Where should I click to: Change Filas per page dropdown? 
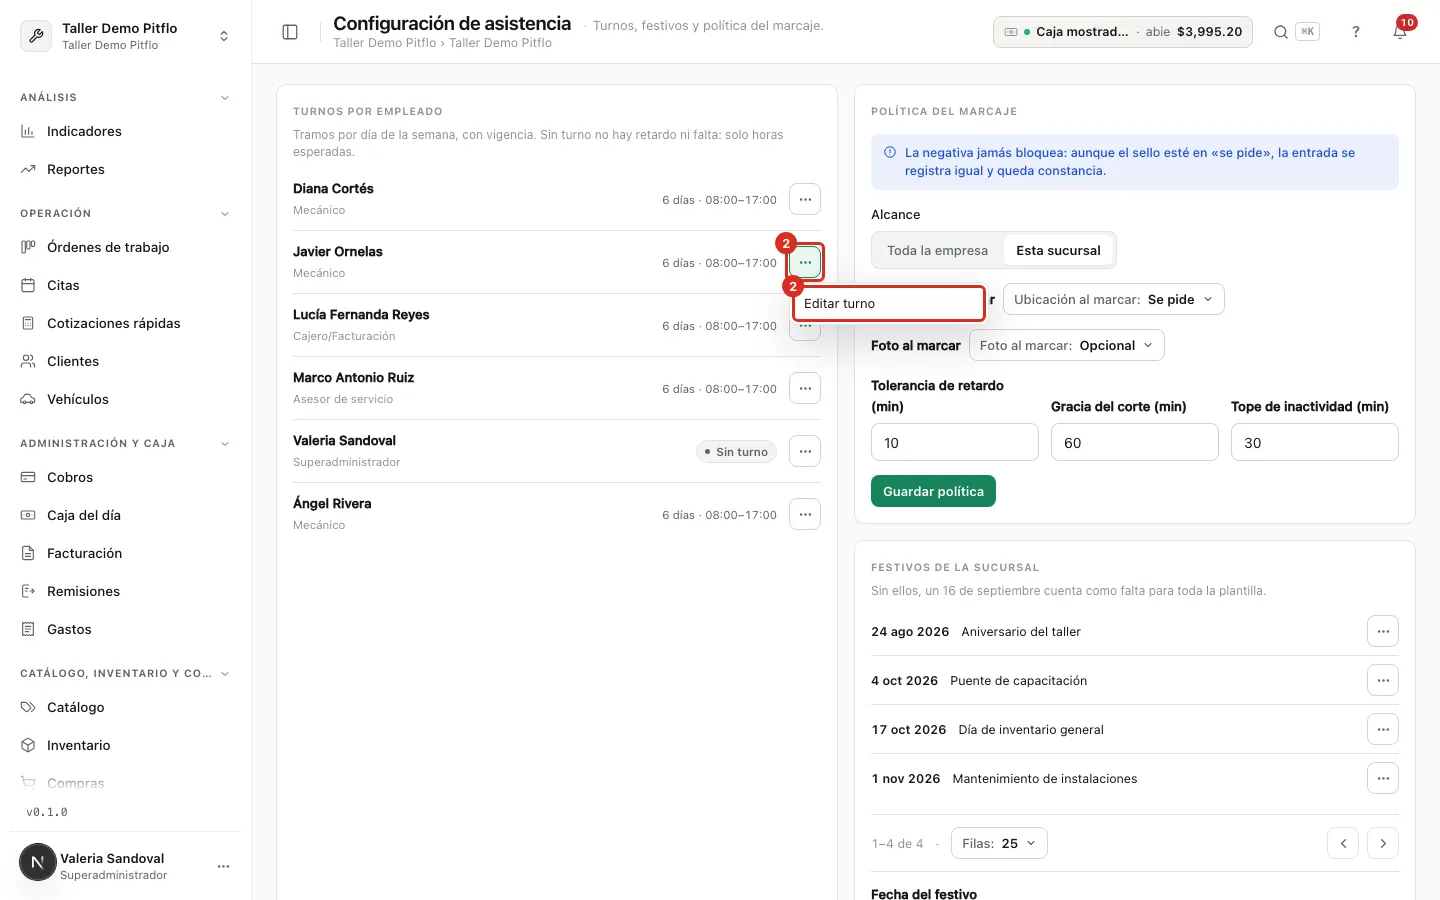999,843
